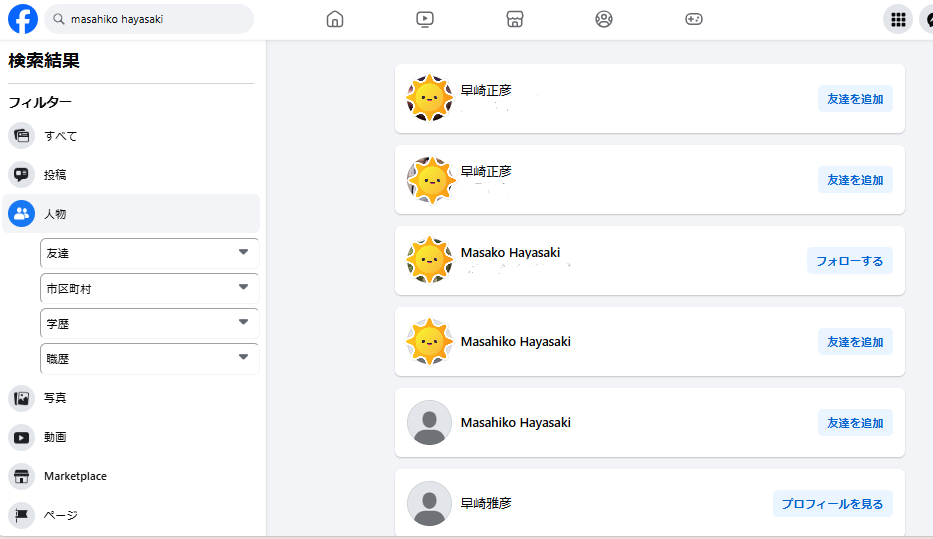Click the ページ filter label
This screenshot has height=539, width=933.
pos(61,515)
